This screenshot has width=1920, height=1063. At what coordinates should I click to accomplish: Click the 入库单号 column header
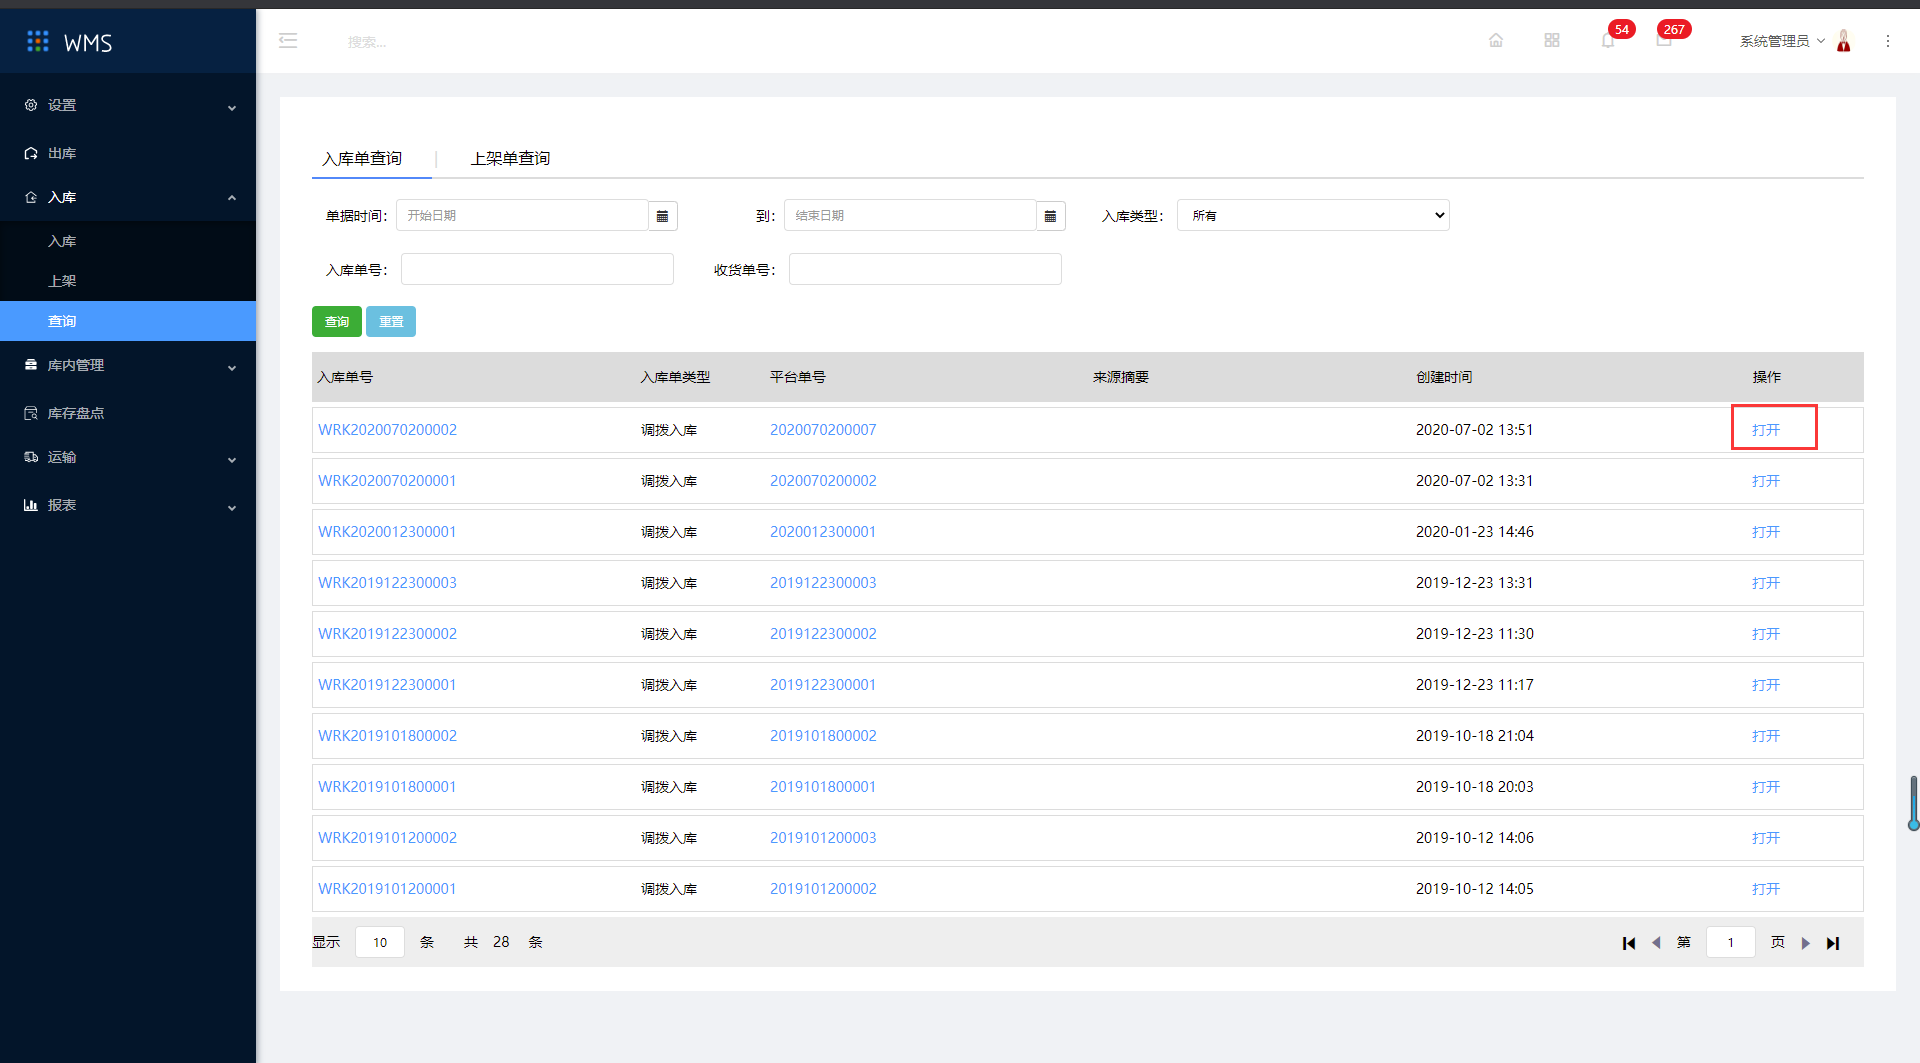[345, 377]
